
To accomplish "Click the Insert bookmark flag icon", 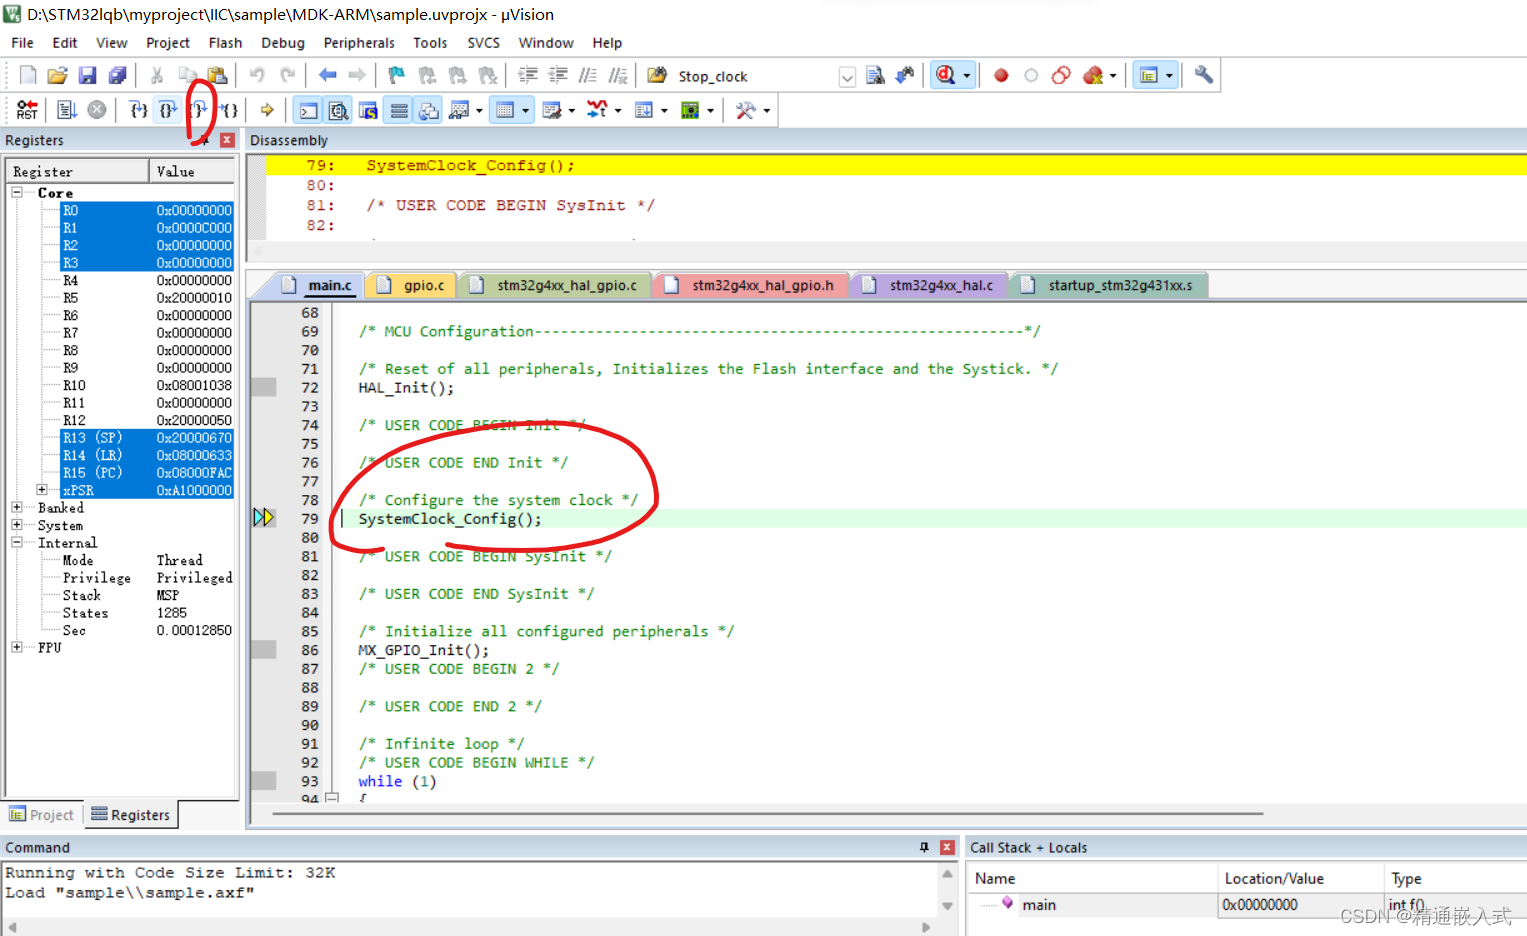I will pyautogui.click(x=397, y=75).
